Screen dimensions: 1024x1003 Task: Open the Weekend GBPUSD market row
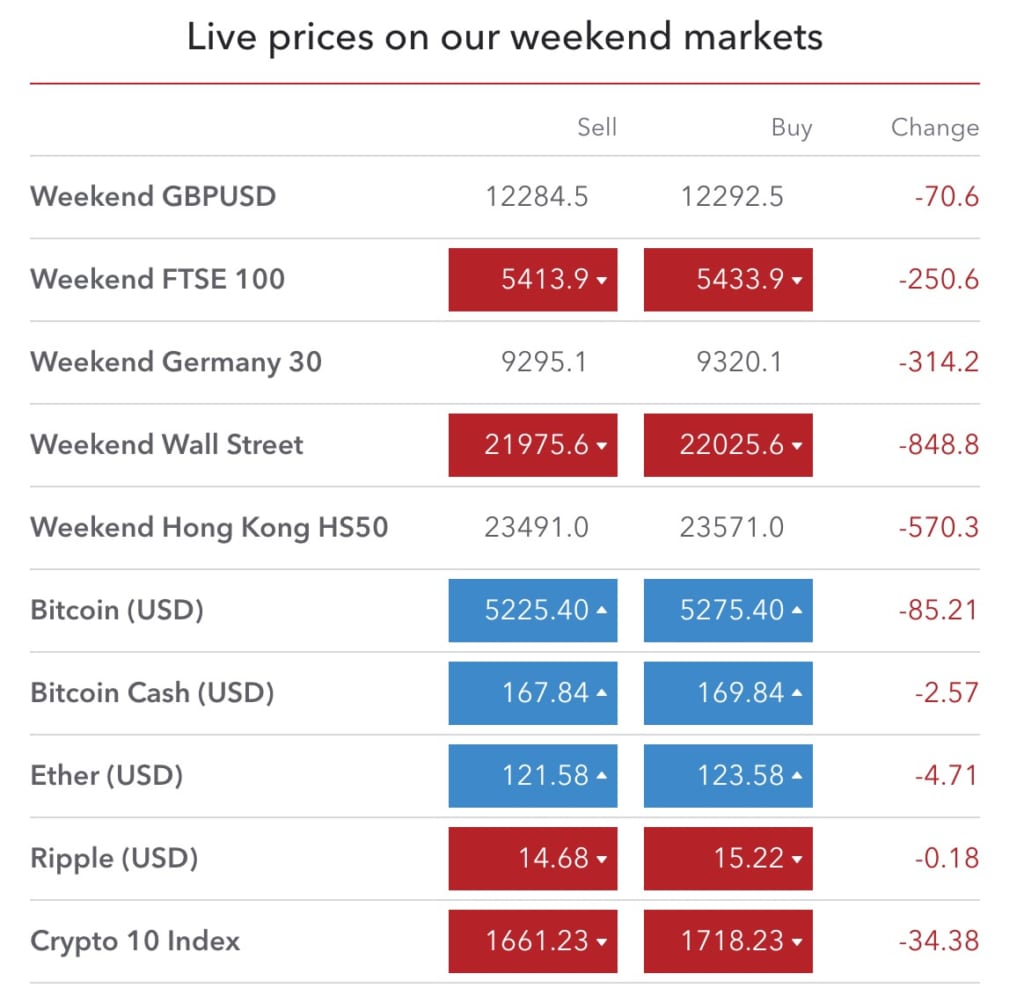coord(504,197)
